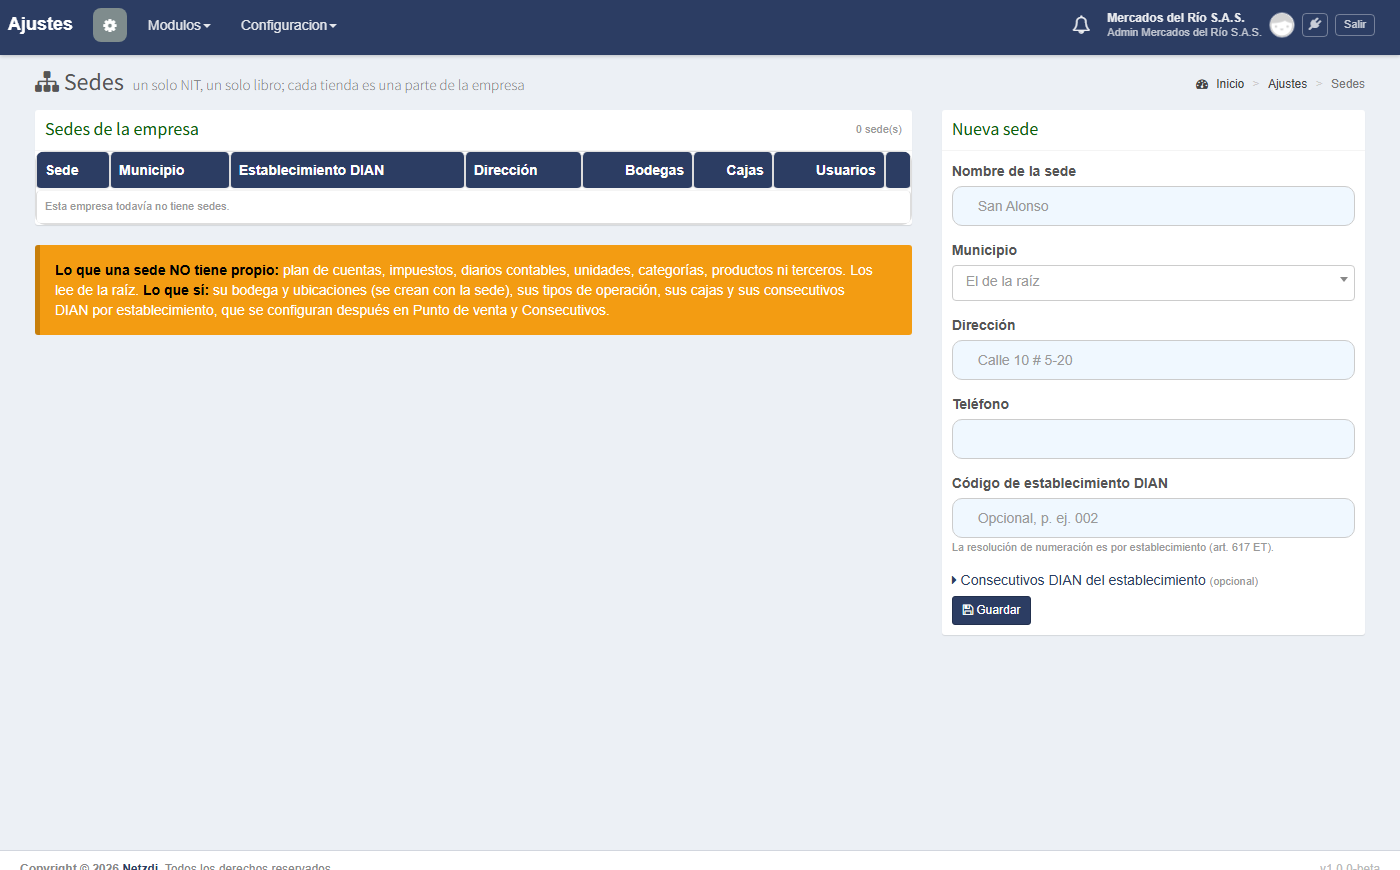The width and height of the screenshot is (1400, 870).
Task: Click the Salir button
Action: [1355, 25]
